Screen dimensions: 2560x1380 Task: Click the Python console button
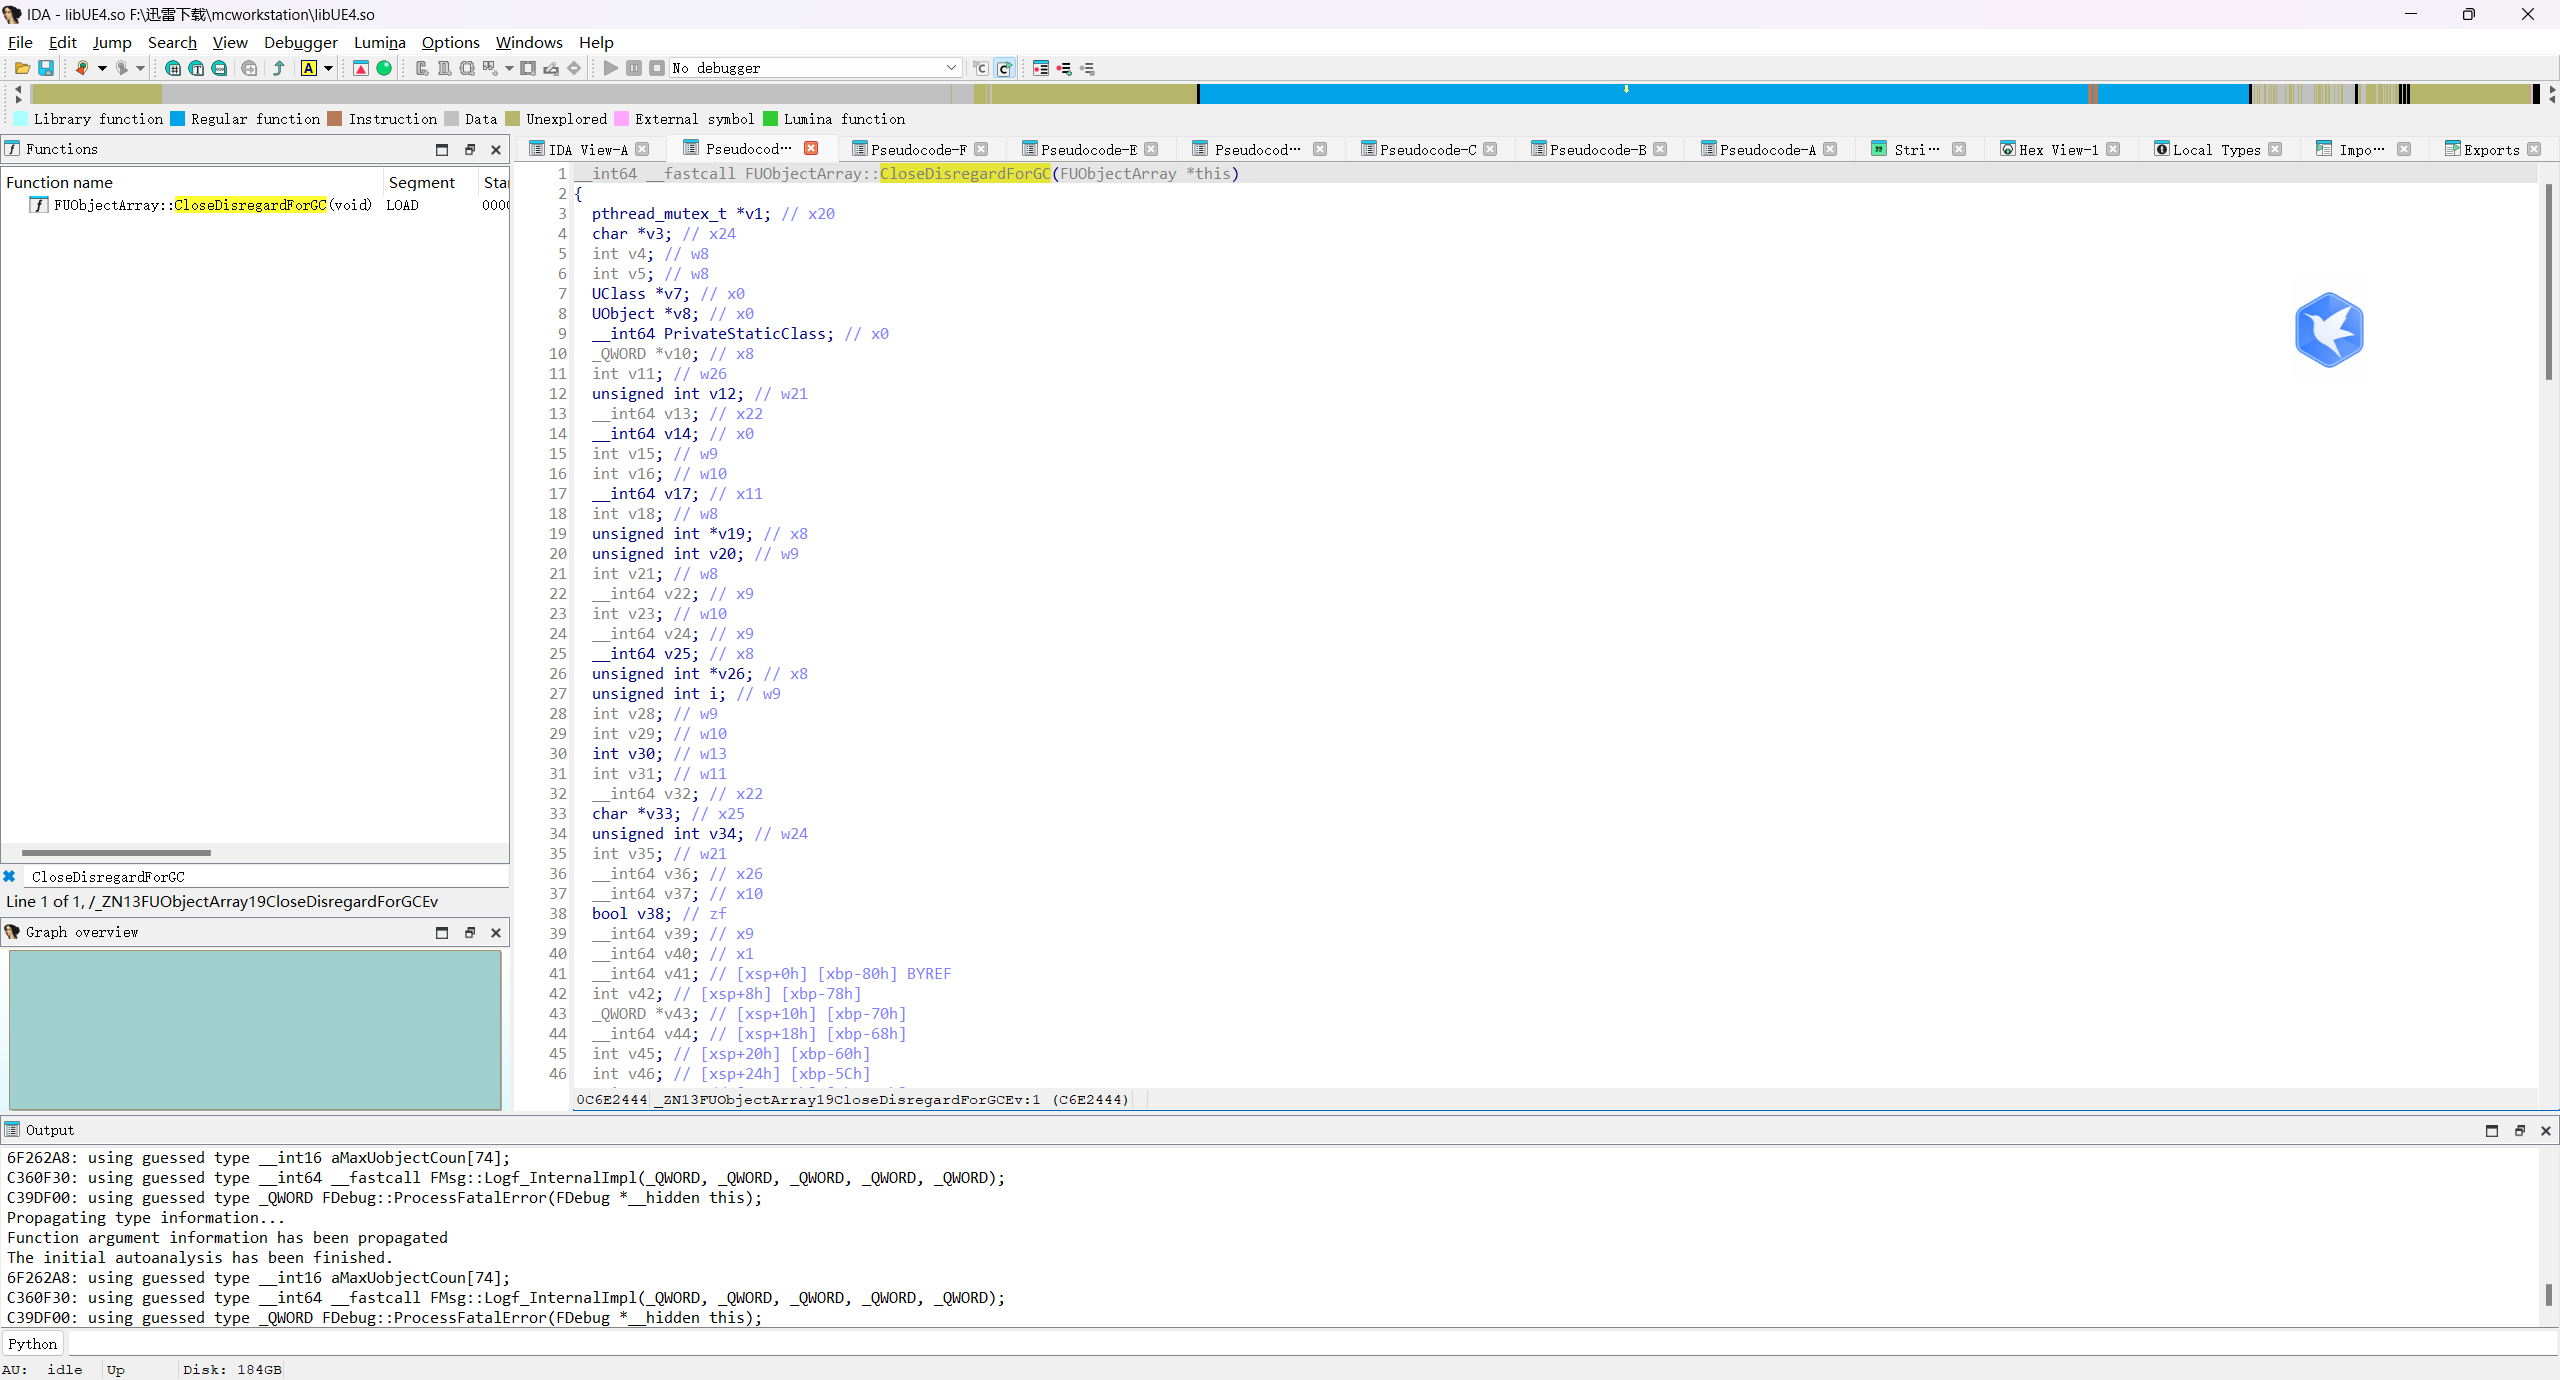coord(33,1344)
